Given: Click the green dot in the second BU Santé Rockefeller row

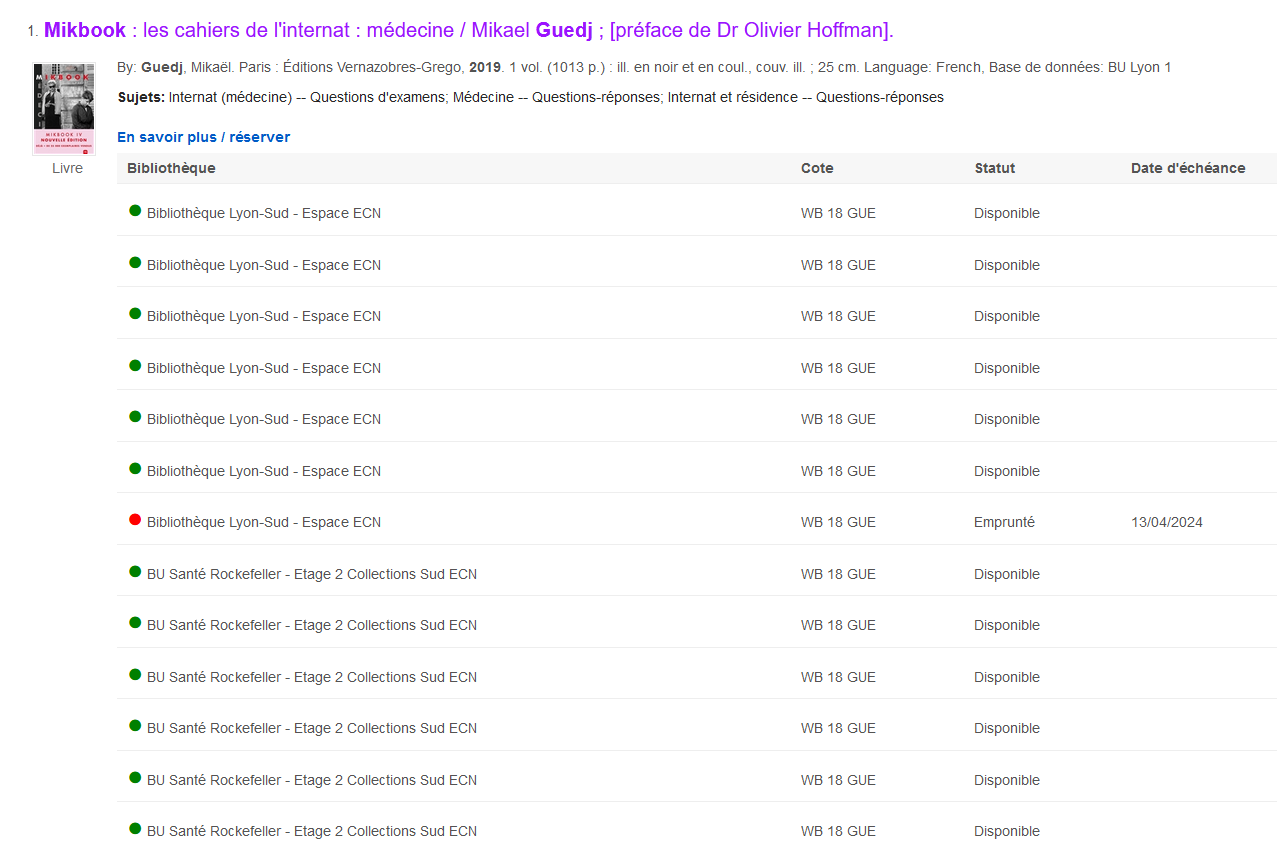Looking at the screenshot, I should point(135,623).
